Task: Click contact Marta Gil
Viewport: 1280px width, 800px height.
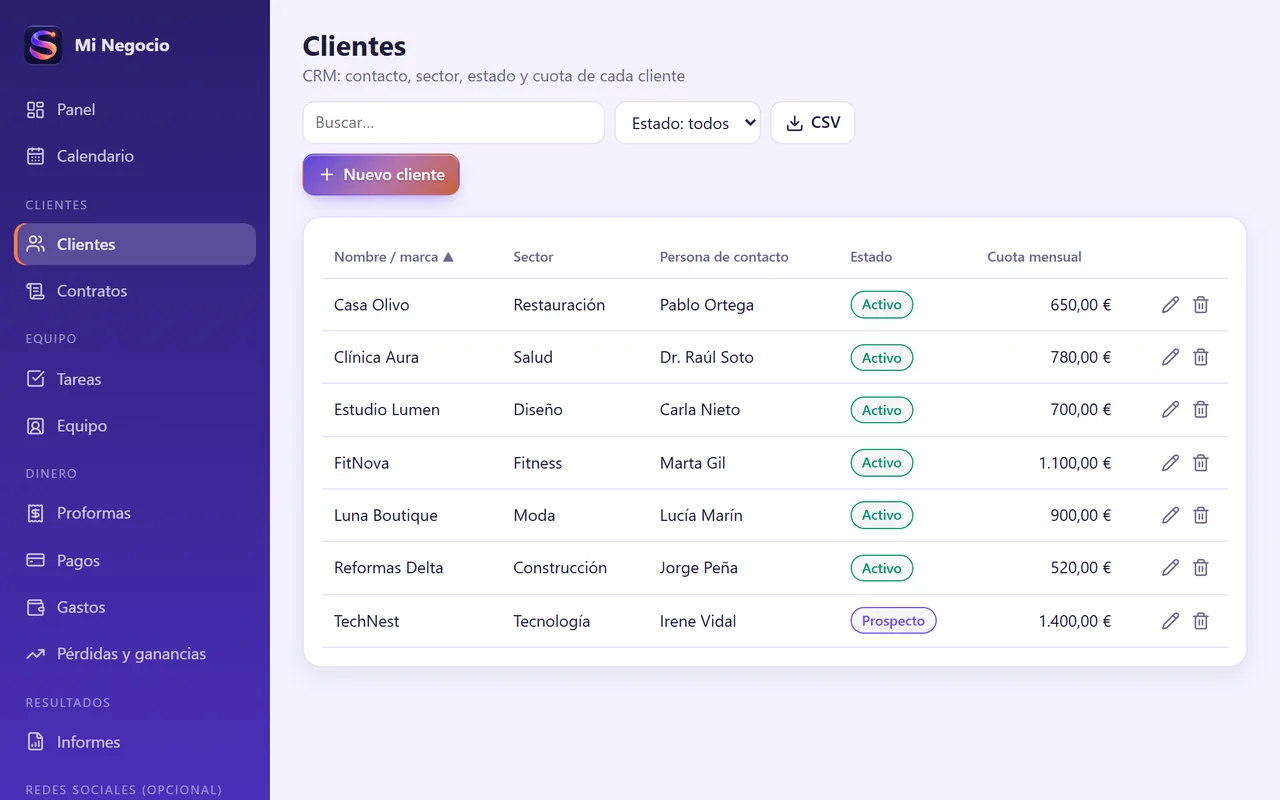Action: point(693,463)
